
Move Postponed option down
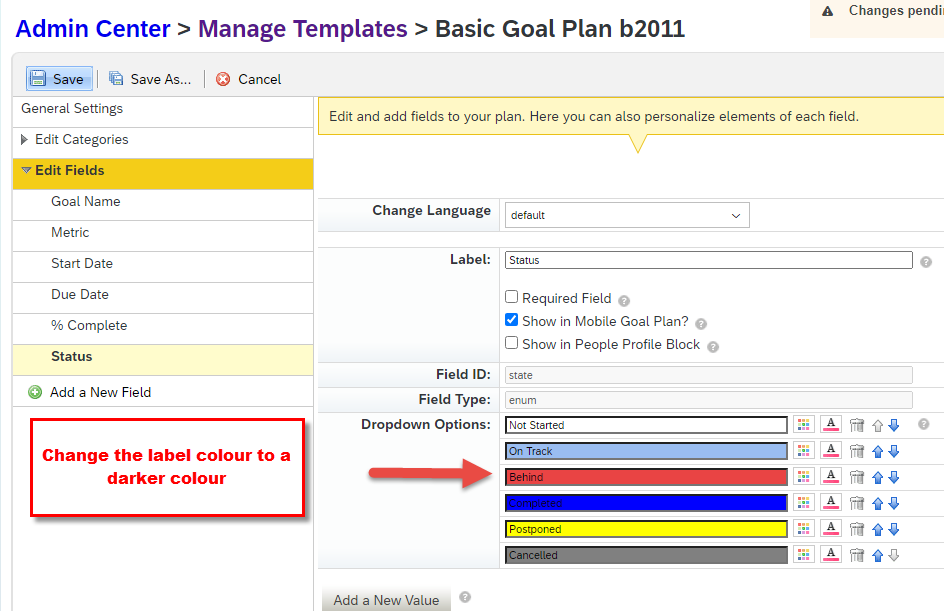pyautogui.click(x=894, y=530)
